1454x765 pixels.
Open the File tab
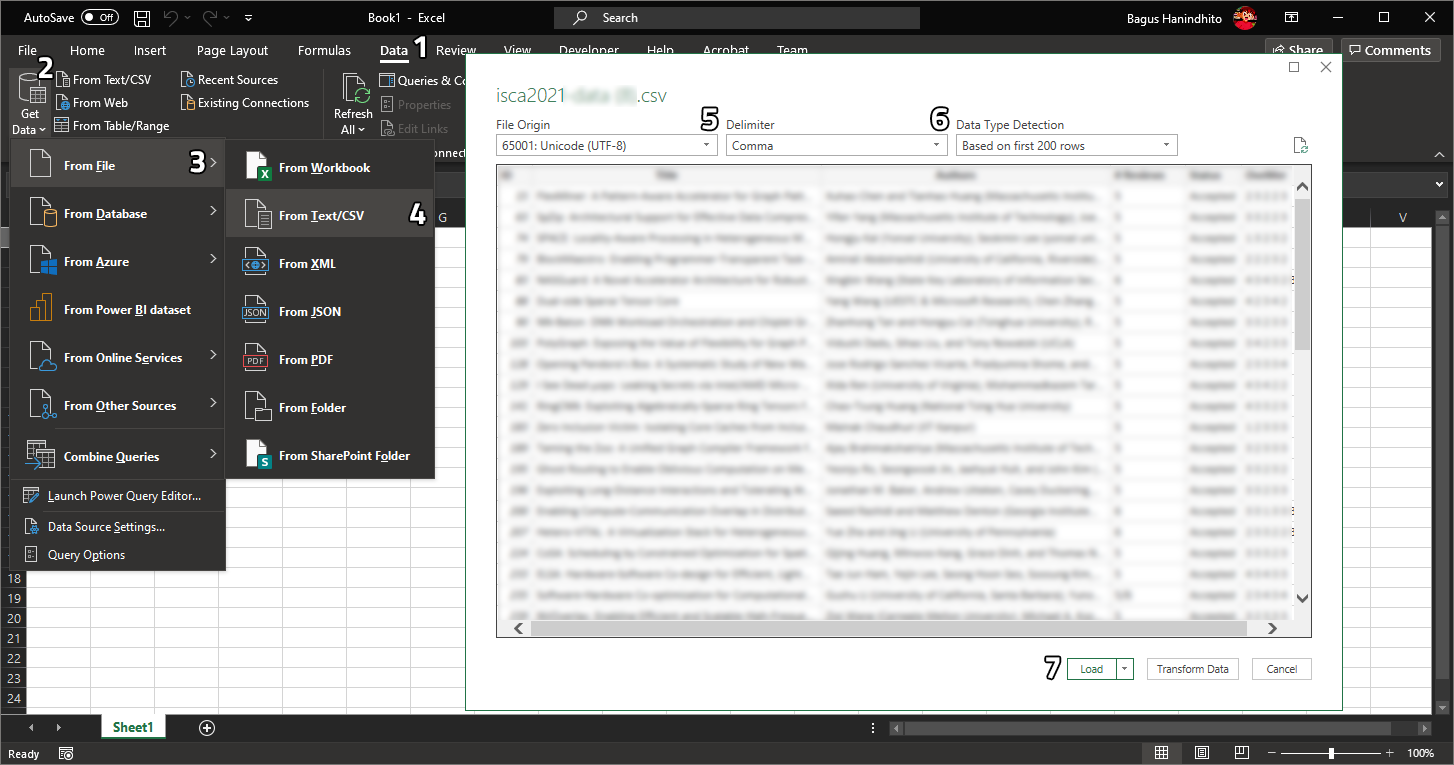tap(27, 50)
